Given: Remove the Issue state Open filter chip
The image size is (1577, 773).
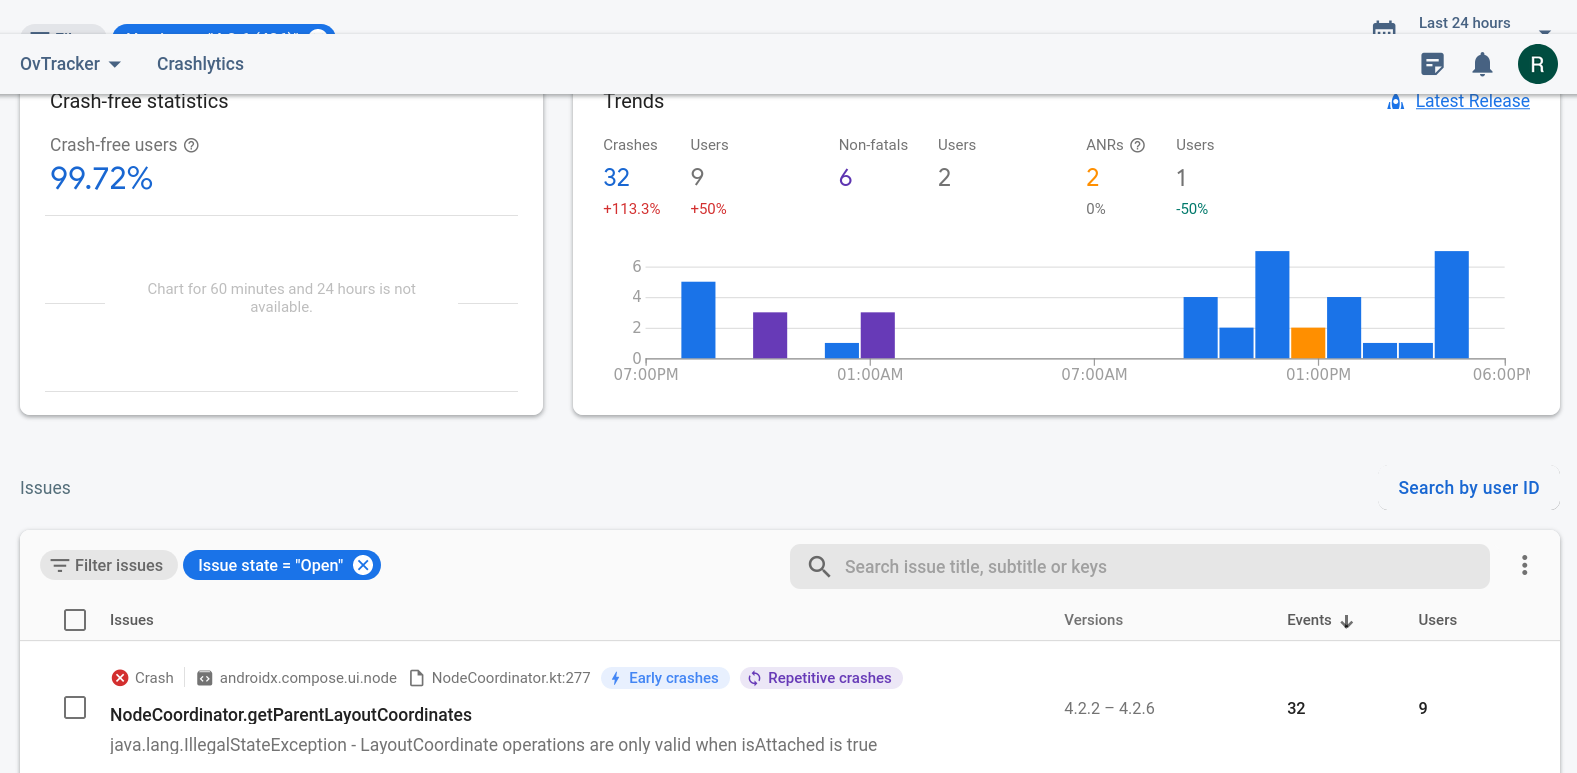Looking at the screenshot, I should coord(363,565).
